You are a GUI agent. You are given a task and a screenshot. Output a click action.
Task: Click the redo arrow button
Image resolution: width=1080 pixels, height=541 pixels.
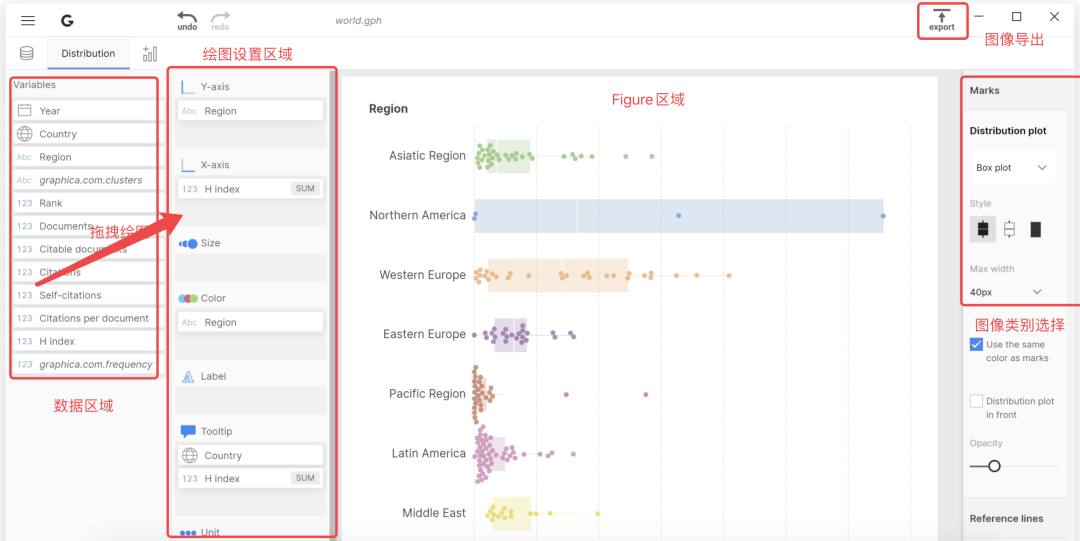tap(220, 20)
